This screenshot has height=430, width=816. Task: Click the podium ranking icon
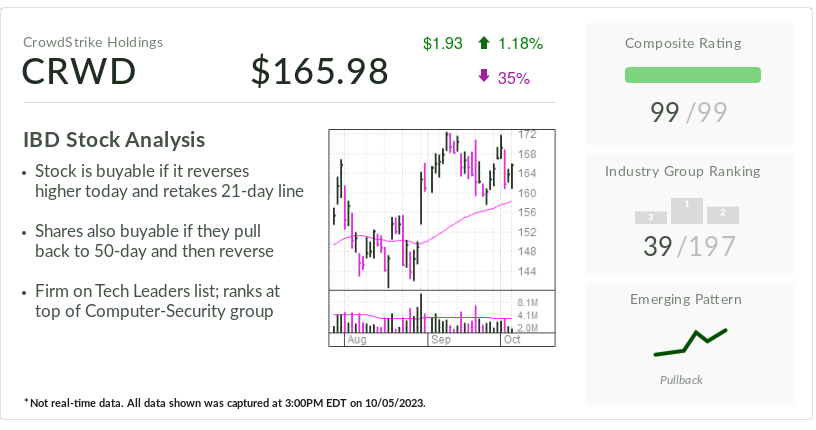(687, 210)
